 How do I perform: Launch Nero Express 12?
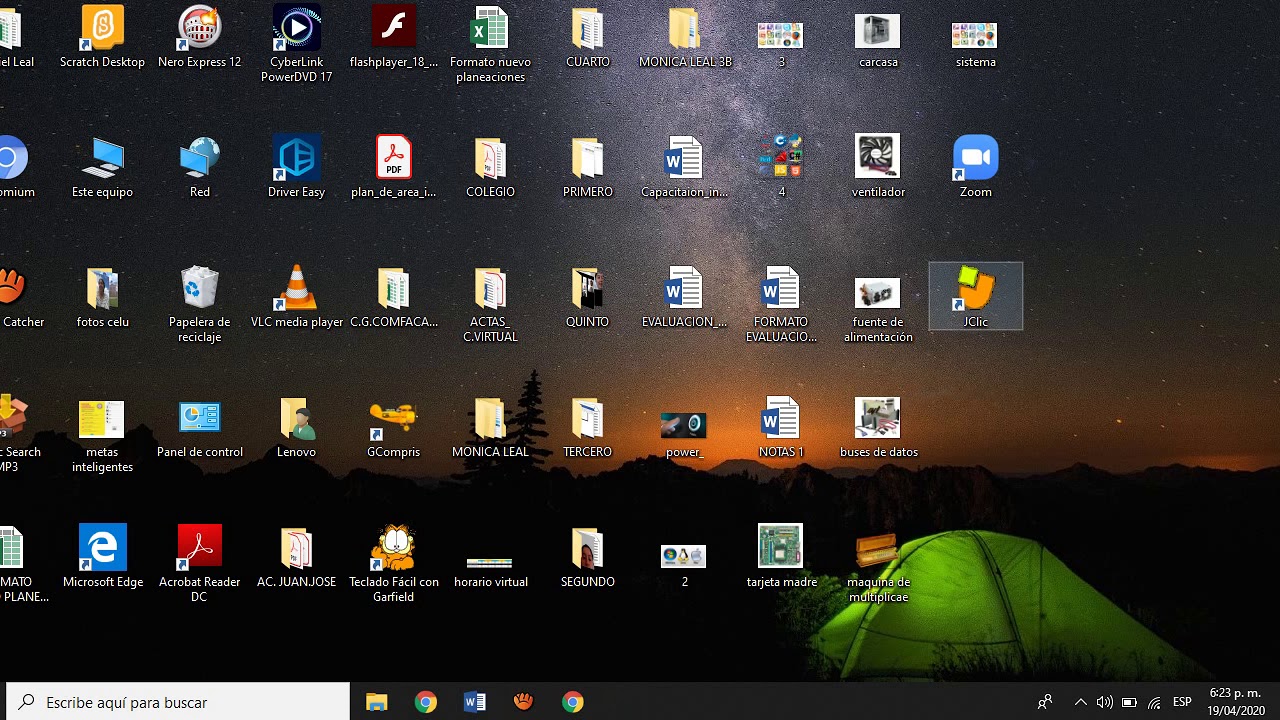click(x=199, y=38)
